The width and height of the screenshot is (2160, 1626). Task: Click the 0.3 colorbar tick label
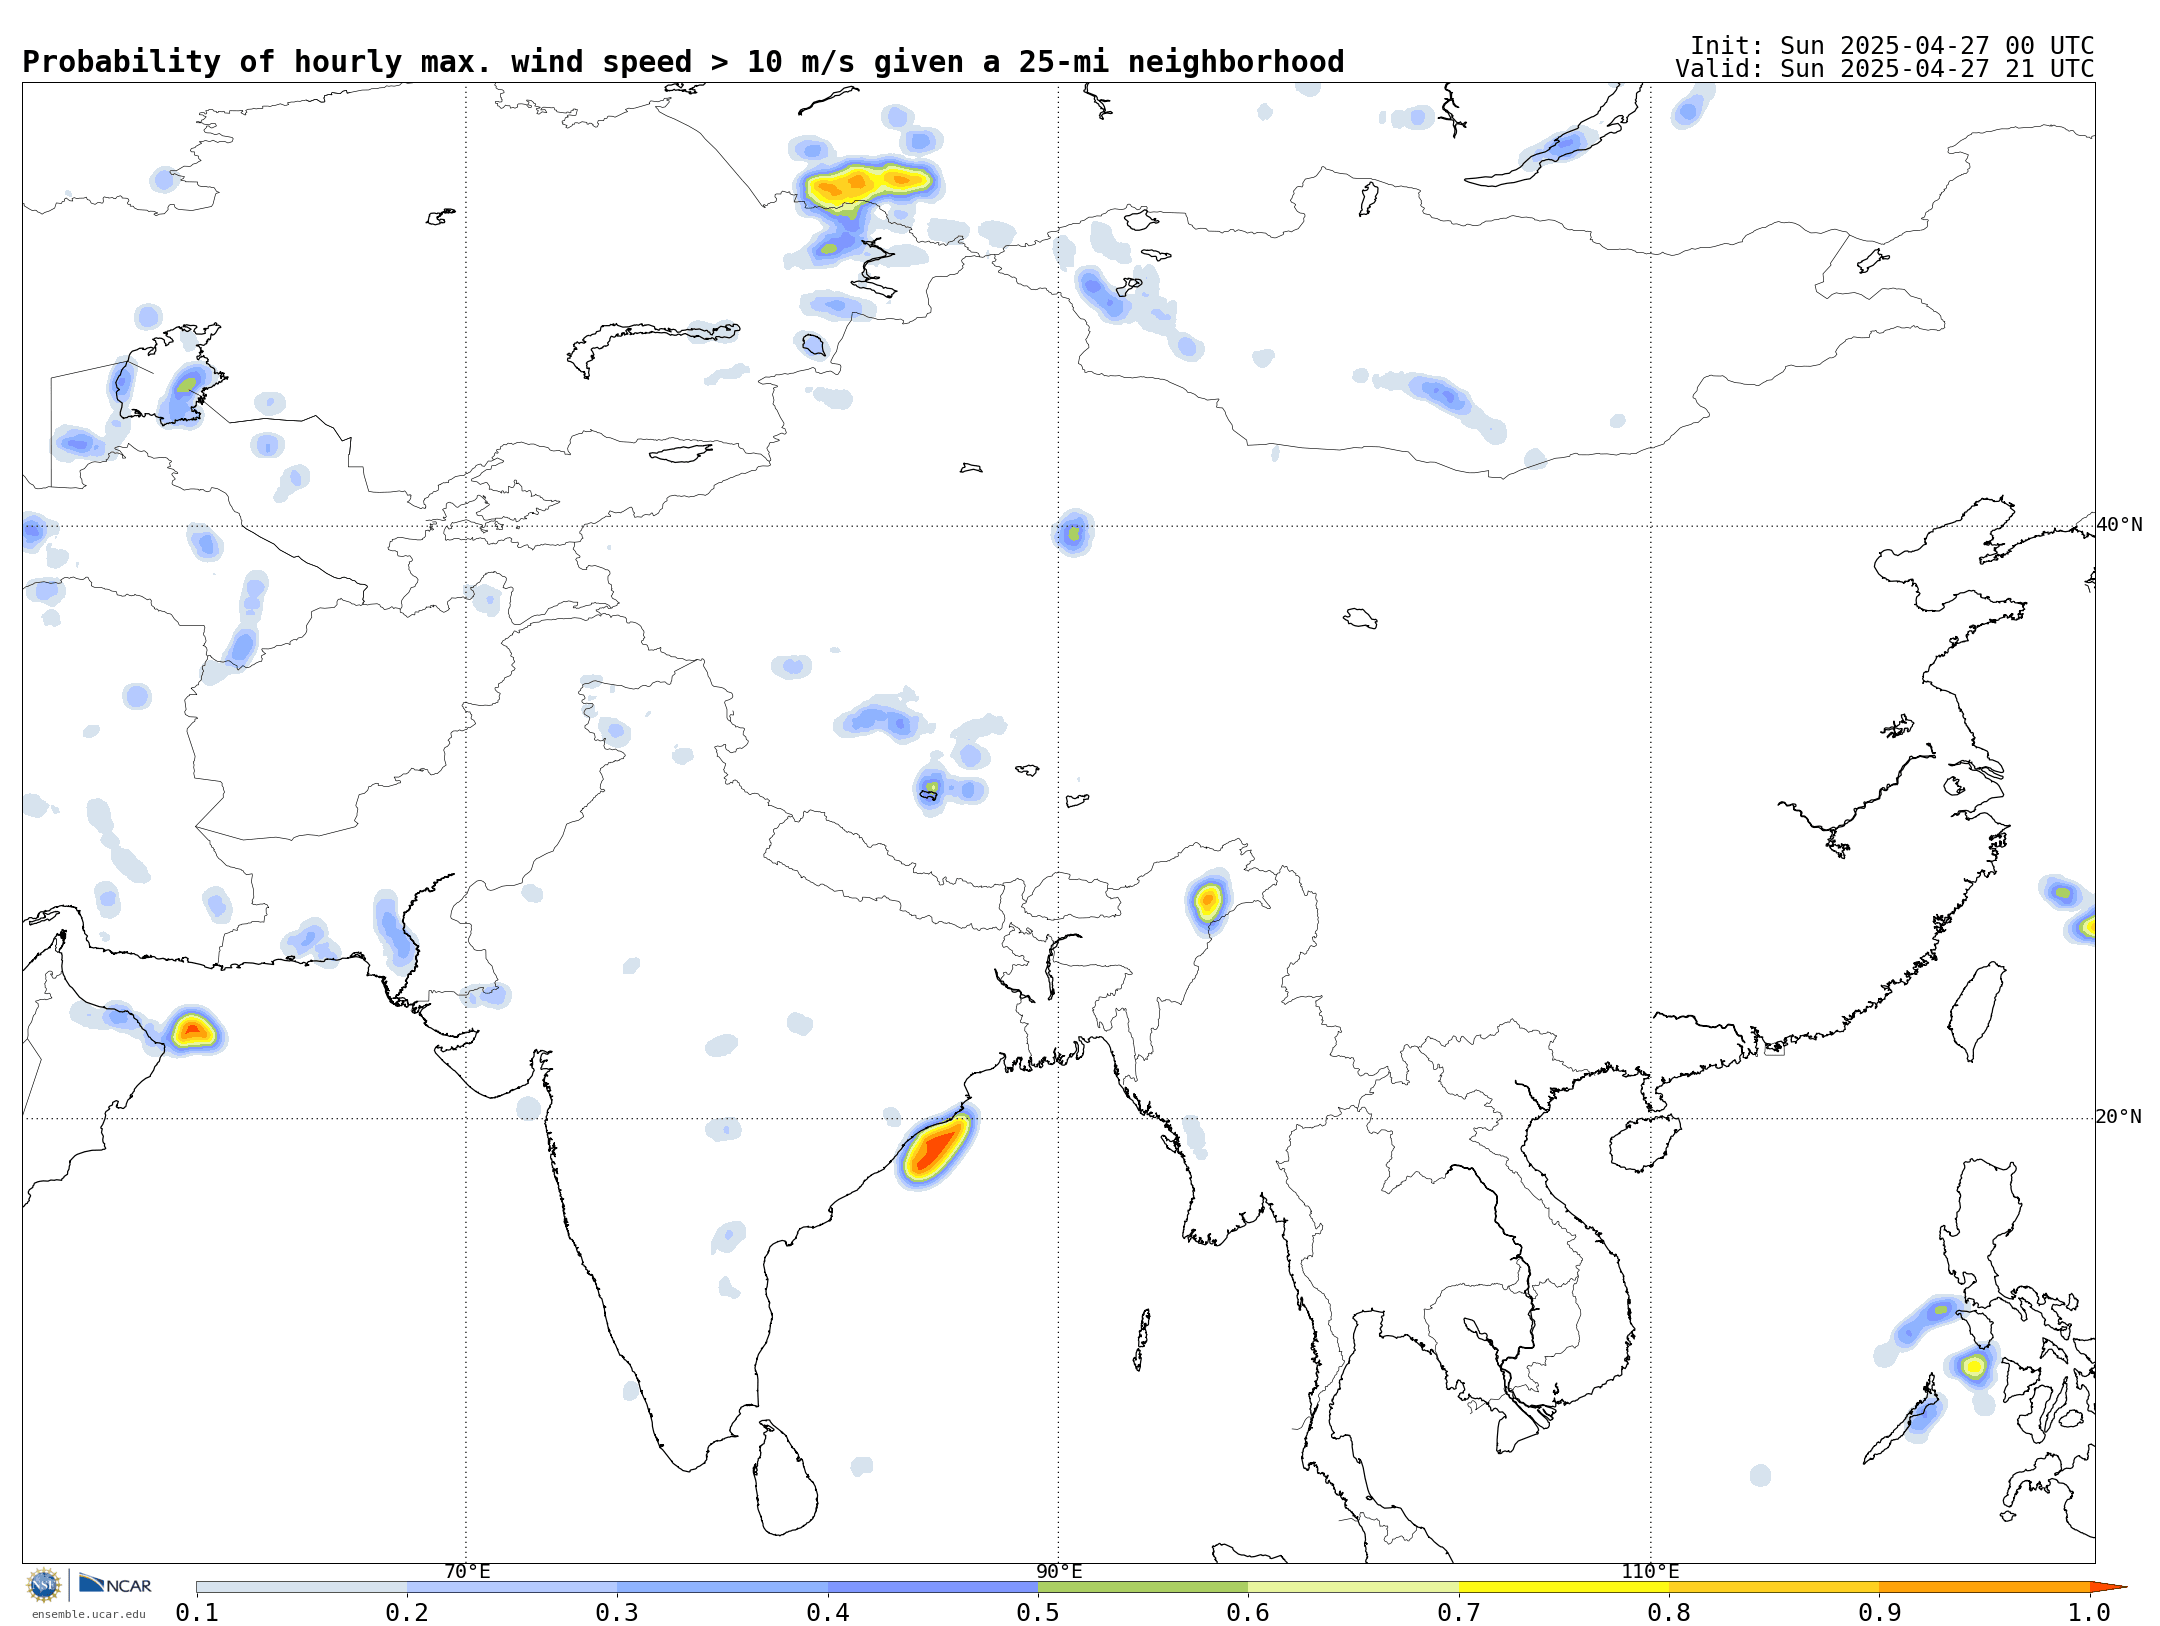[x=617, y=1612]
